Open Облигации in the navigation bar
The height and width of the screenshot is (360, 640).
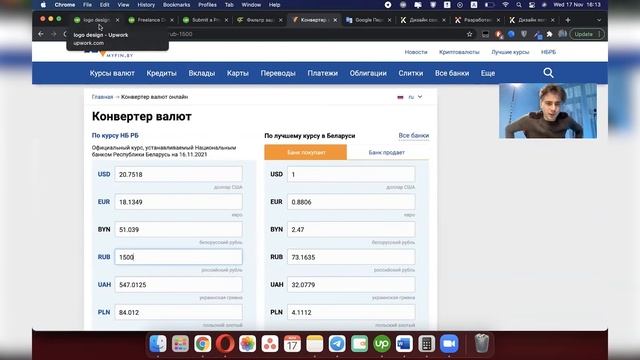(368, 73)
